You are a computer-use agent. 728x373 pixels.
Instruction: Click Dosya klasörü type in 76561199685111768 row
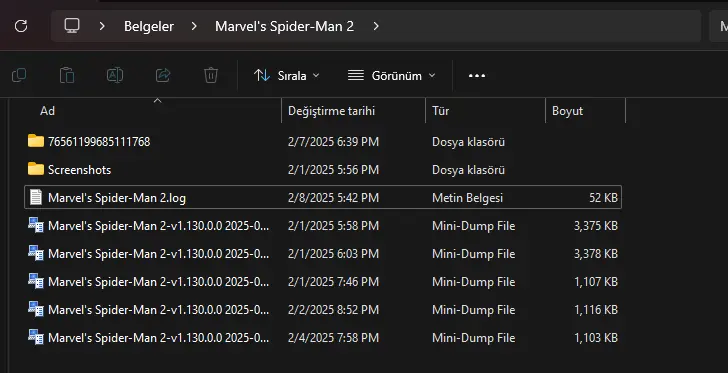click(468, 142)
